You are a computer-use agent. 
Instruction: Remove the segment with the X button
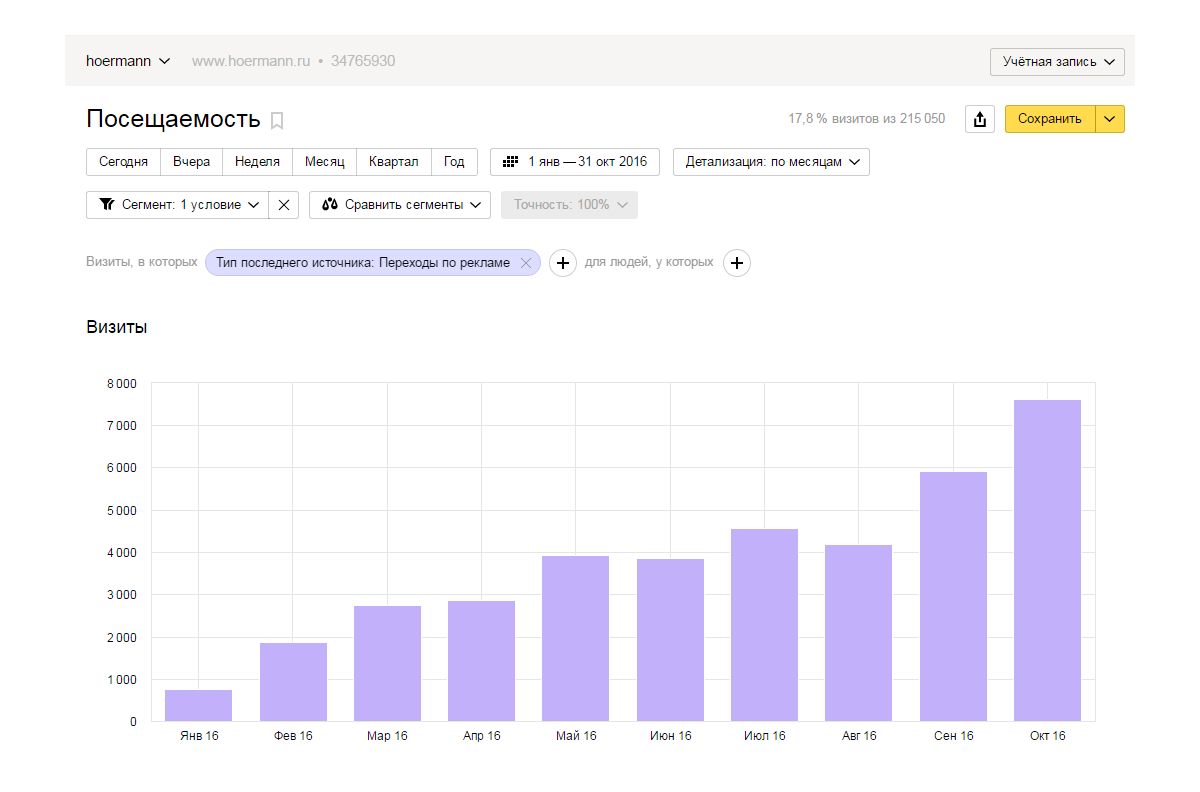tap(284, 205)
